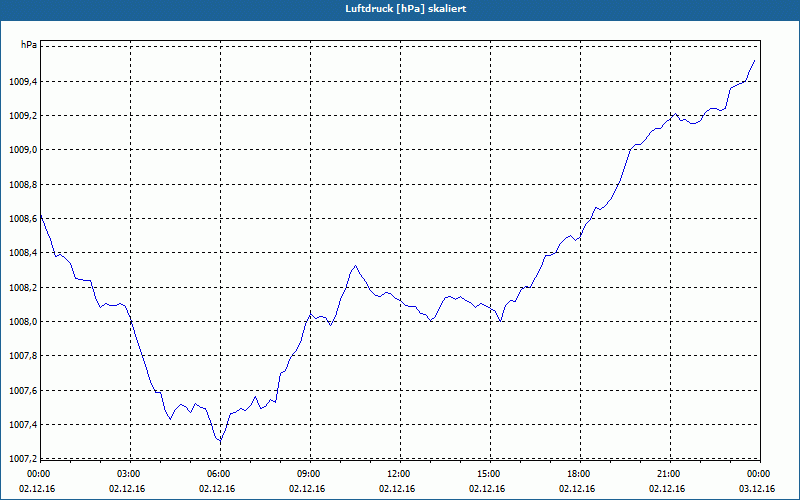Click the 06:00 time label

219,474
